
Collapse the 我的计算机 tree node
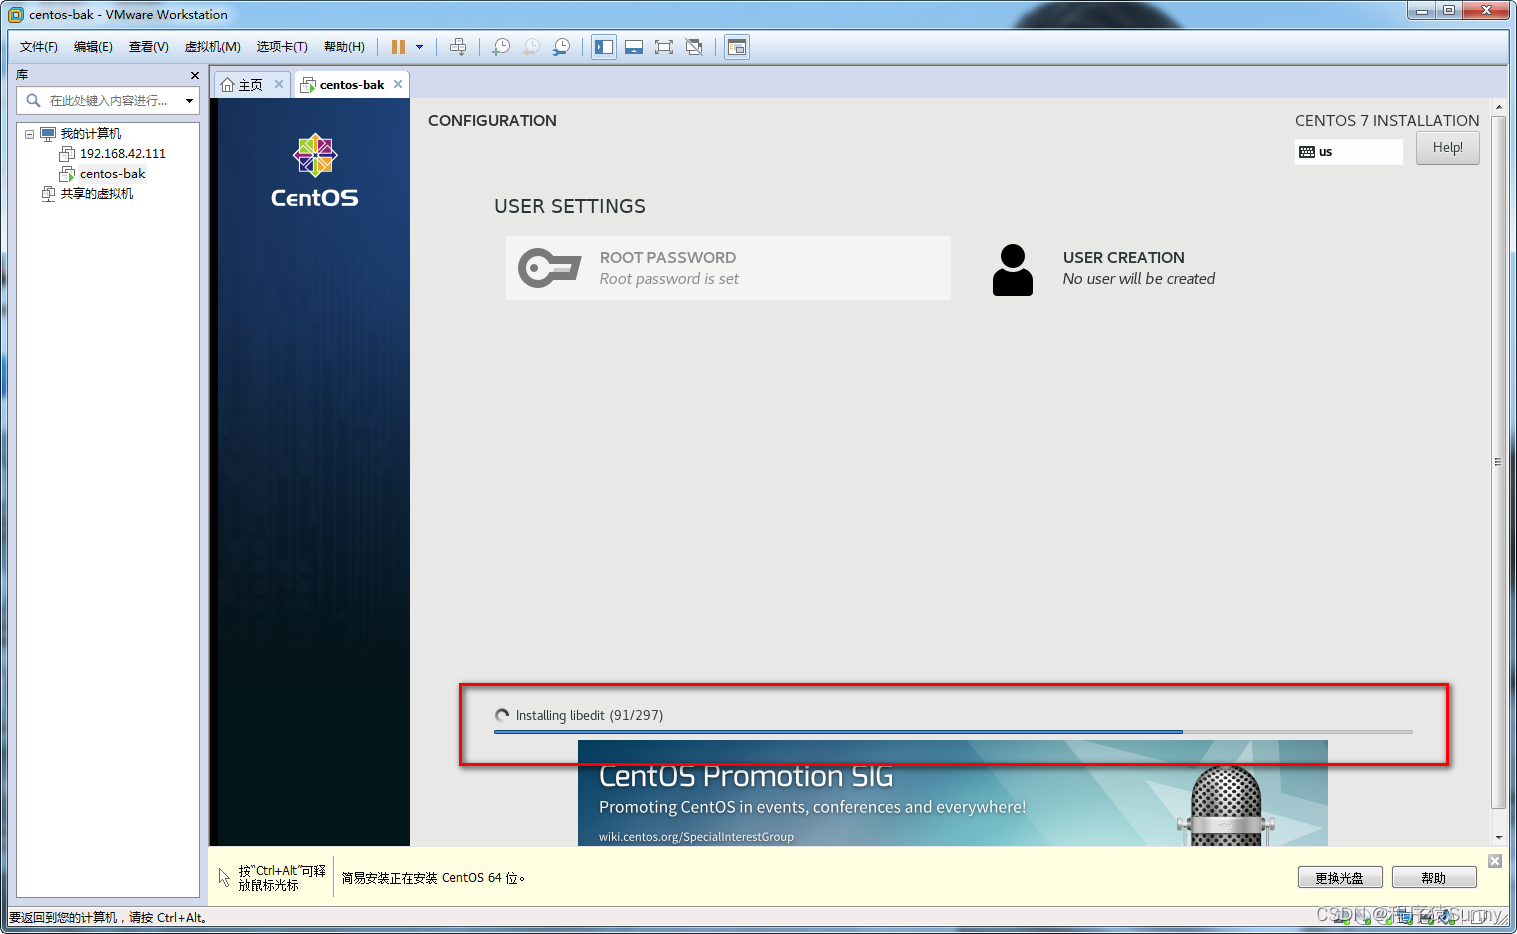[x=29, y=134]
